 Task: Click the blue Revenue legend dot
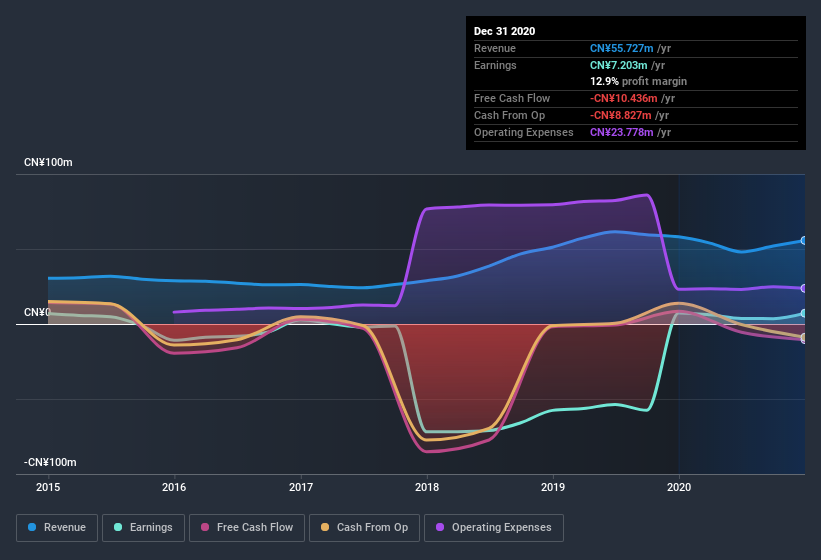point(32,527)
